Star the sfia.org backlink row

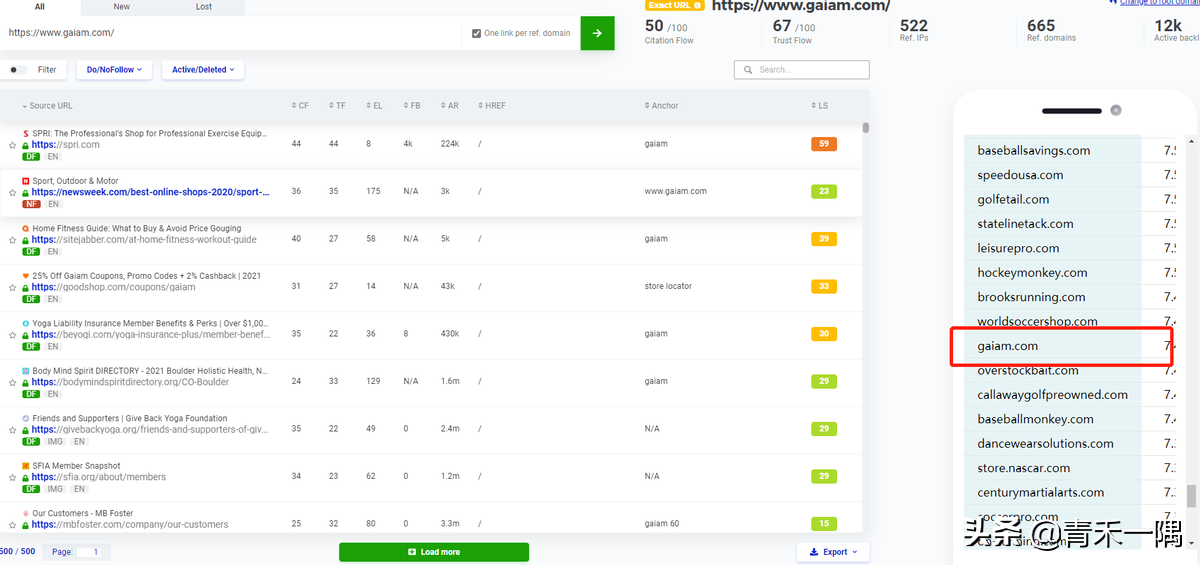coord(13,478)
